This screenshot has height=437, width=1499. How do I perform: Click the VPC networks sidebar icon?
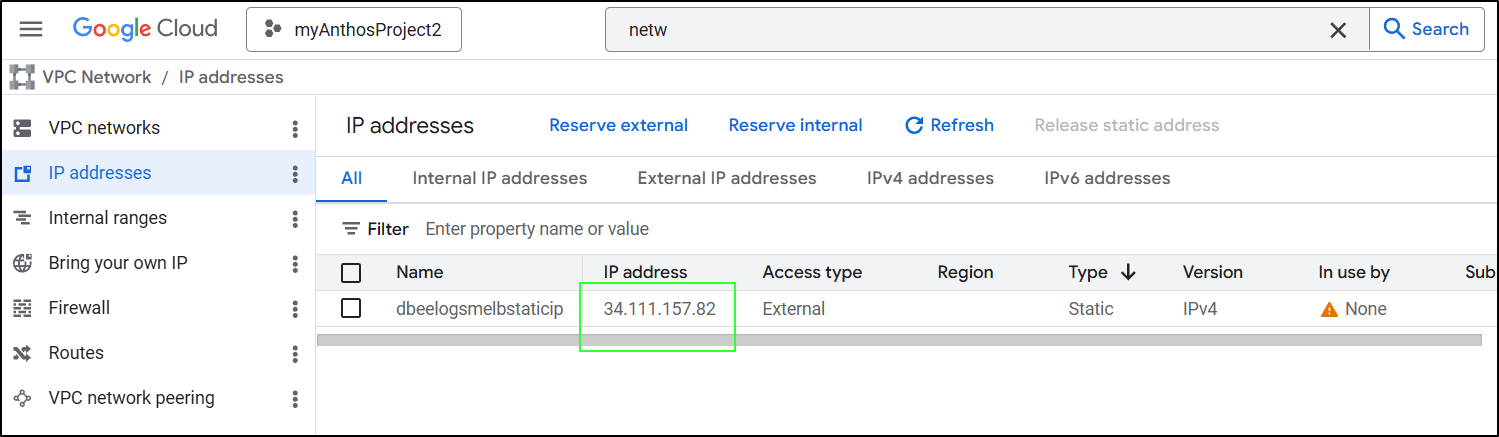(22, 128)
